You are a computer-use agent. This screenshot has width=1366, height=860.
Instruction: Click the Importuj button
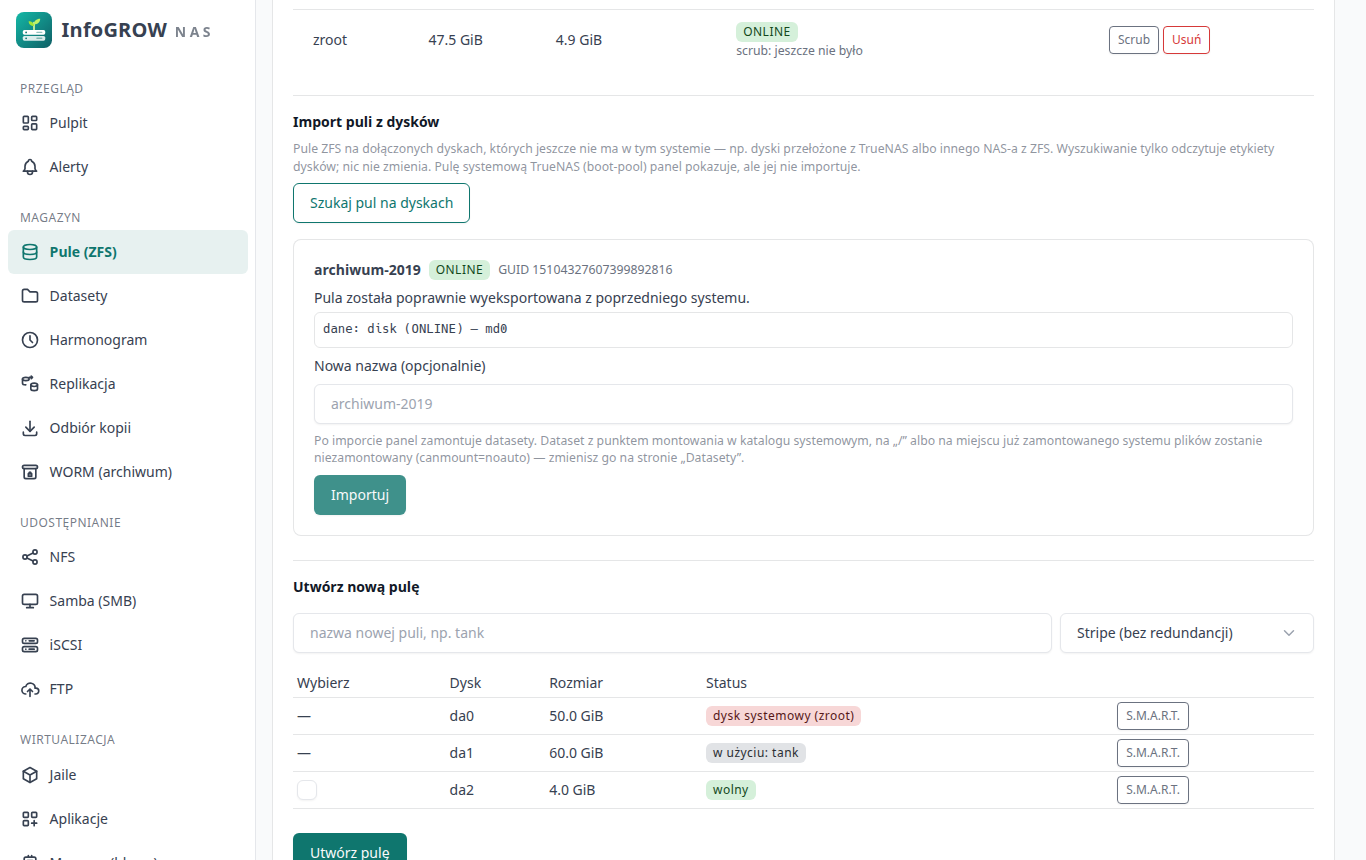[360, 495]
